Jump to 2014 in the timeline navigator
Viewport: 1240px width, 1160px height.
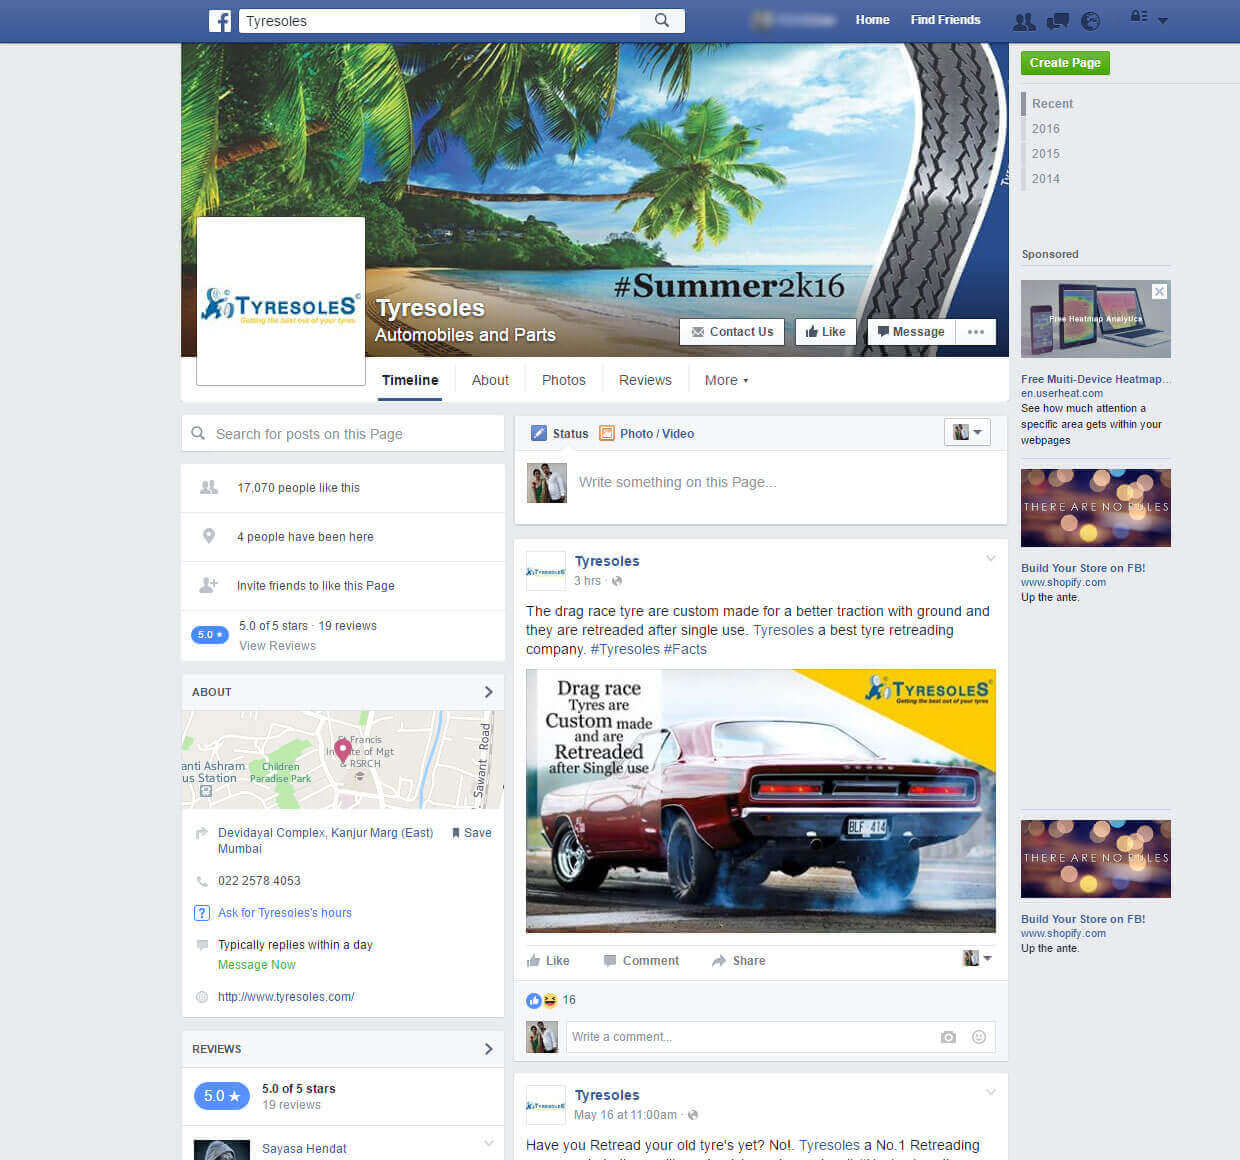(x=1045, y=179)
